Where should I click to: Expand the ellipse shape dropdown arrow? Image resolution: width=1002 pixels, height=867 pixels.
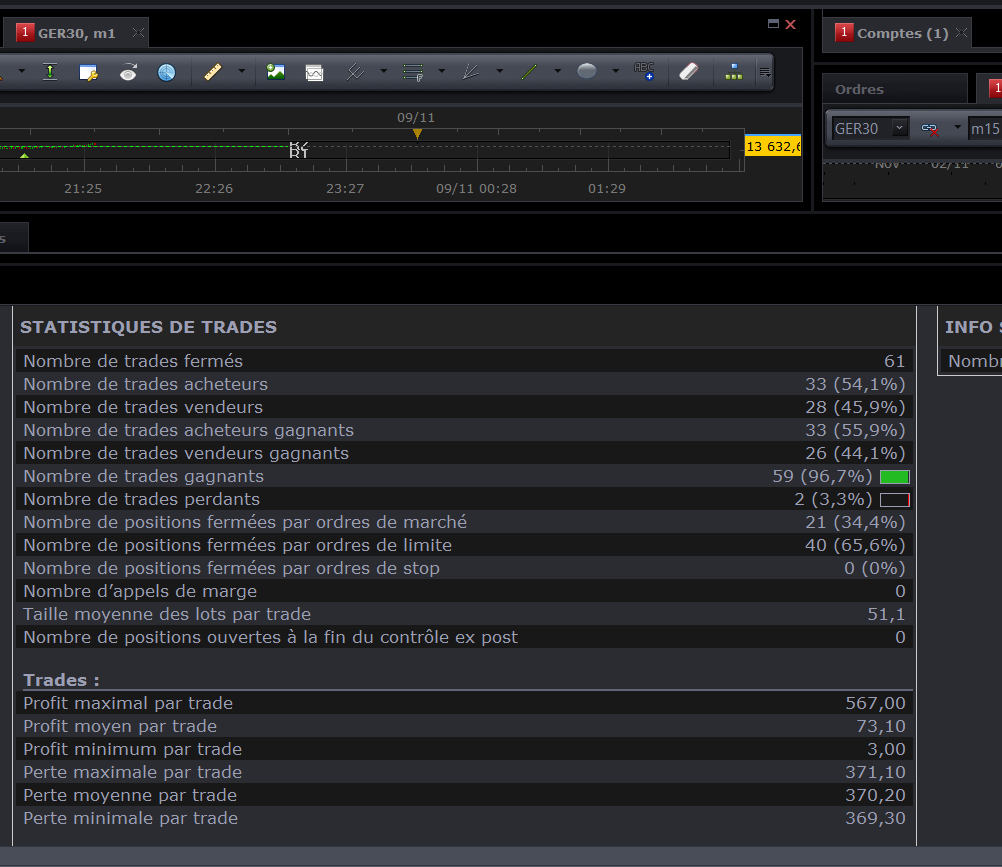tap(615, 71)
